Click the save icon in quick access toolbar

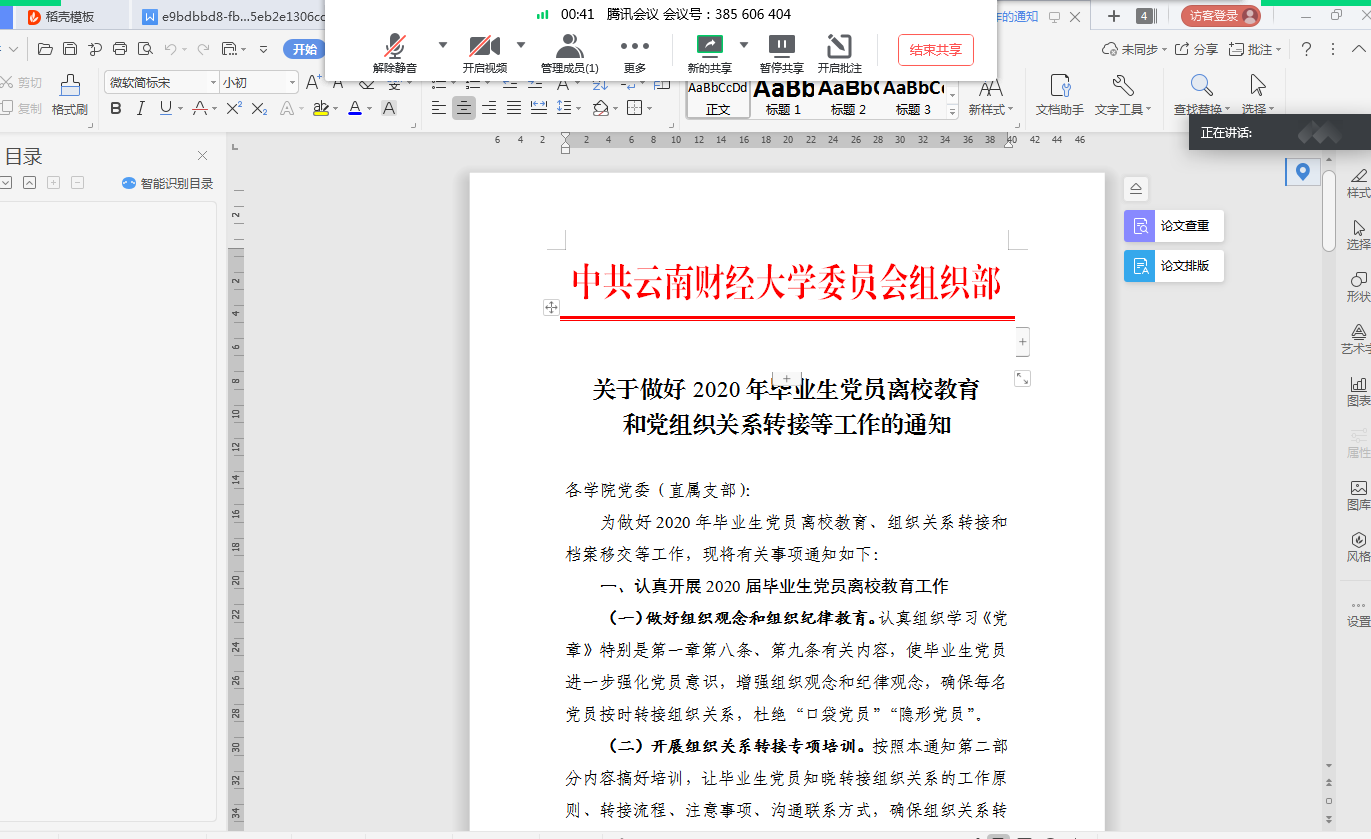pos(70,49)
